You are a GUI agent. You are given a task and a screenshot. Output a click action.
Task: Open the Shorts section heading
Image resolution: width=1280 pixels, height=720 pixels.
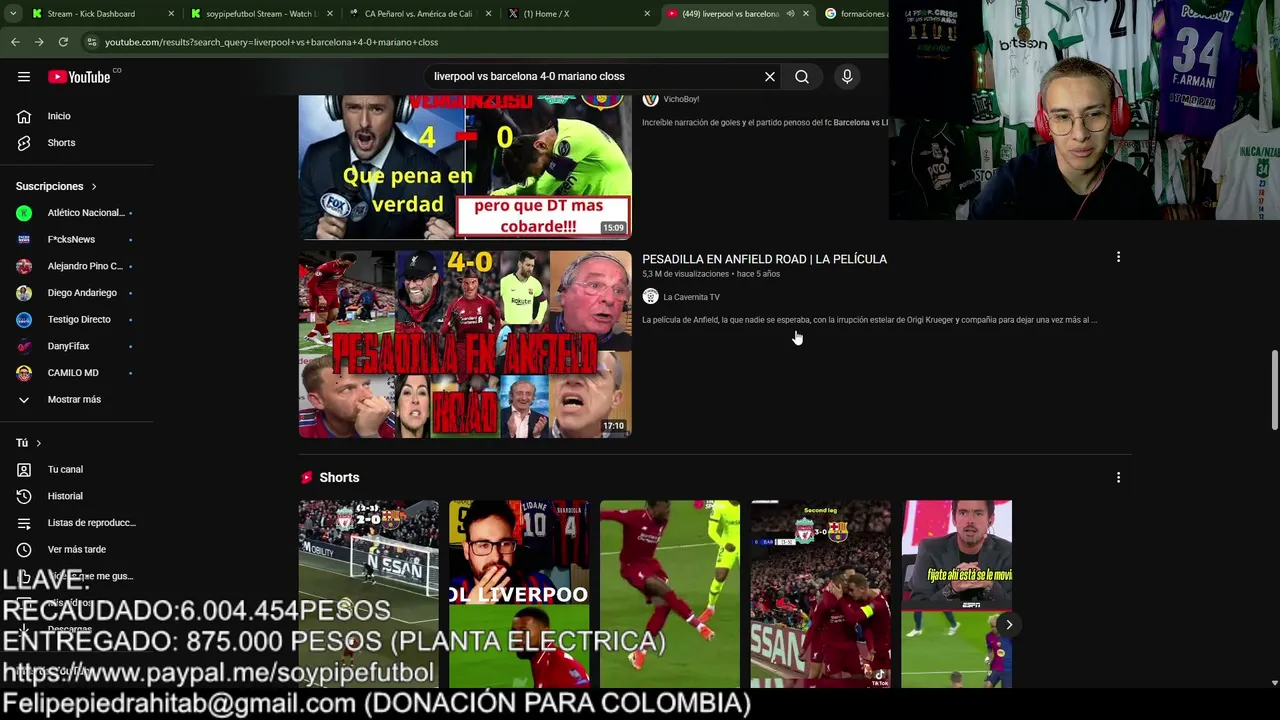339,478
